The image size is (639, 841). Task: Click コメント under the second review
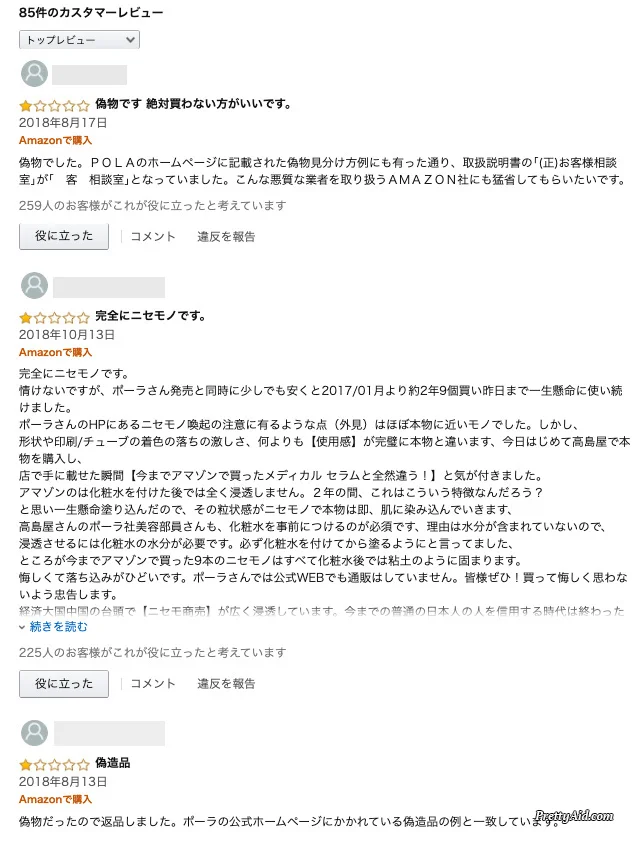click(153, 684)
